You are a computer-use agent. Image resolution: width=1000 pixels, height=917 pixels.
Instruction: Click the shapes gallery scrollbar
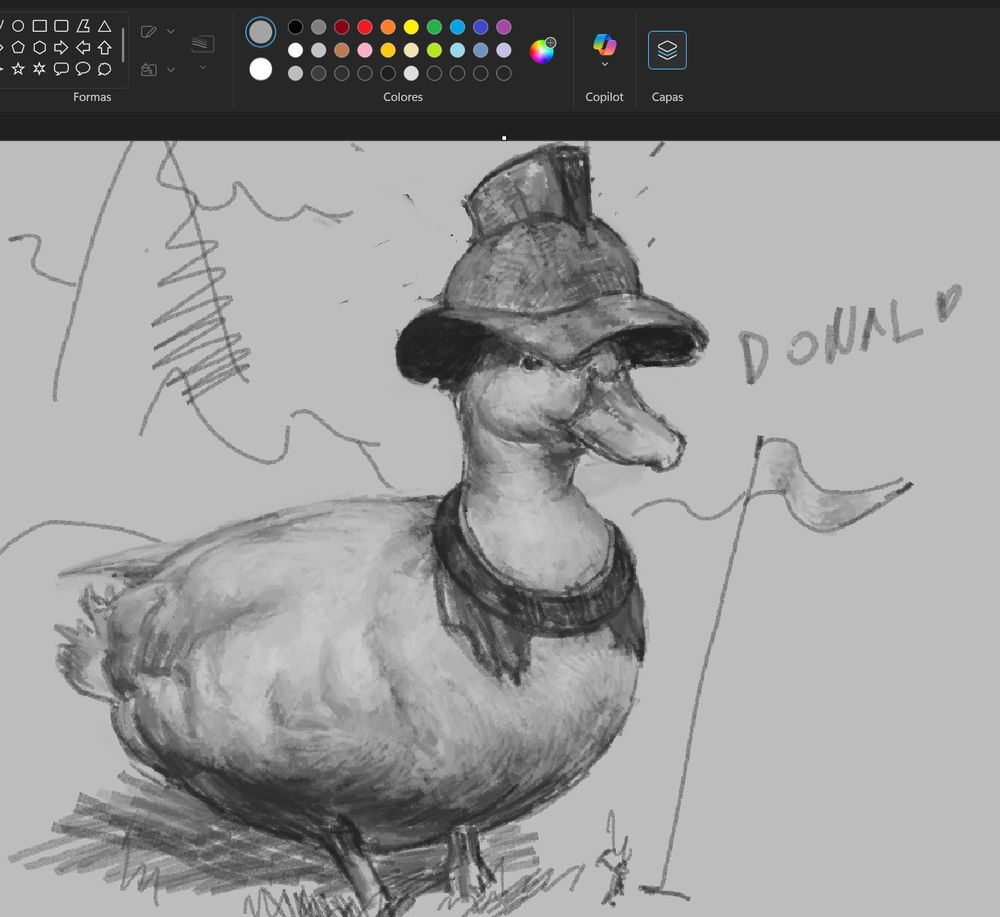(123, 45)
